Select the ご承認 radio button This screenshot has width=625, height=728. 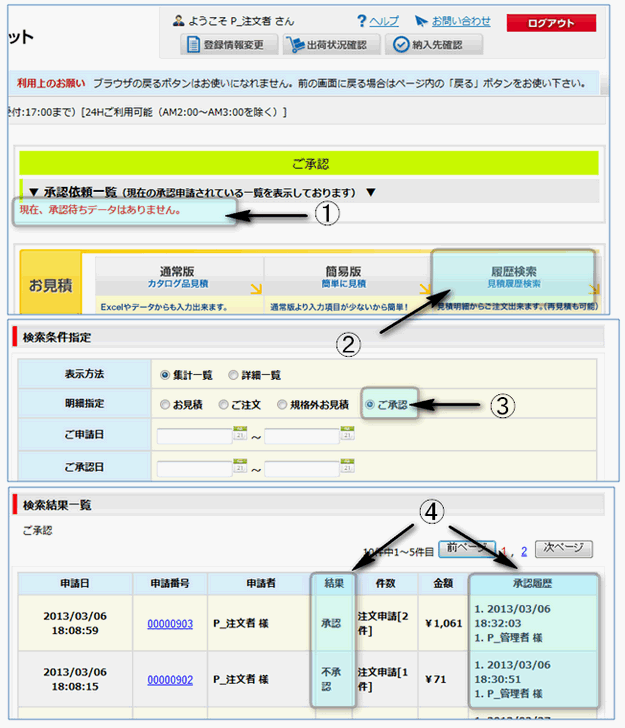(370, 404)
